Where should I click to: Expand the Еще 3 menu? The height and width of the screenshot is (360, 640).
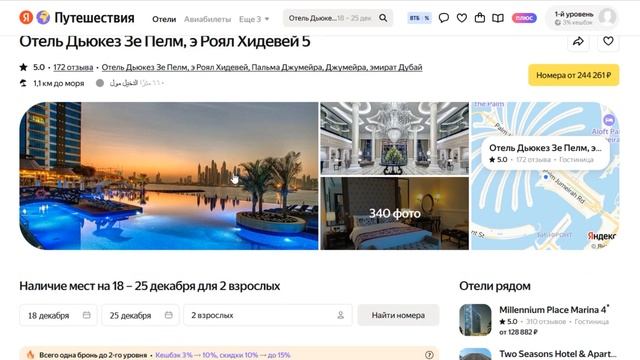point(254,19)
